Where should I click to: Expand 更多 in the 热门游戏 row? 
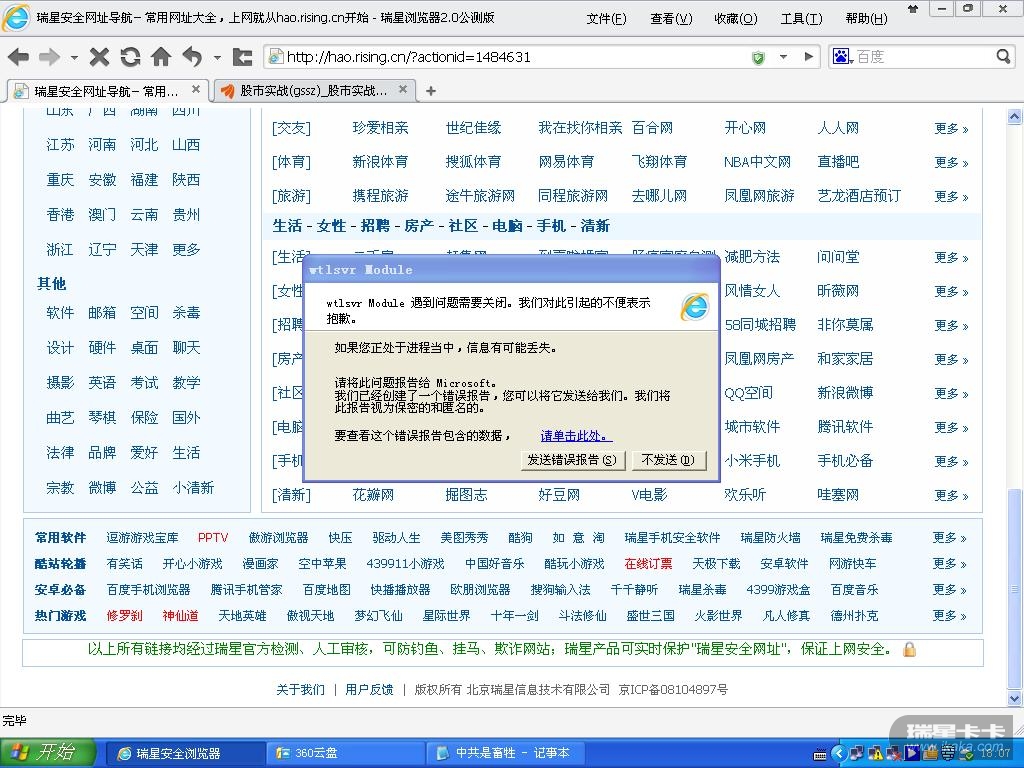click(x=950, y=616)
